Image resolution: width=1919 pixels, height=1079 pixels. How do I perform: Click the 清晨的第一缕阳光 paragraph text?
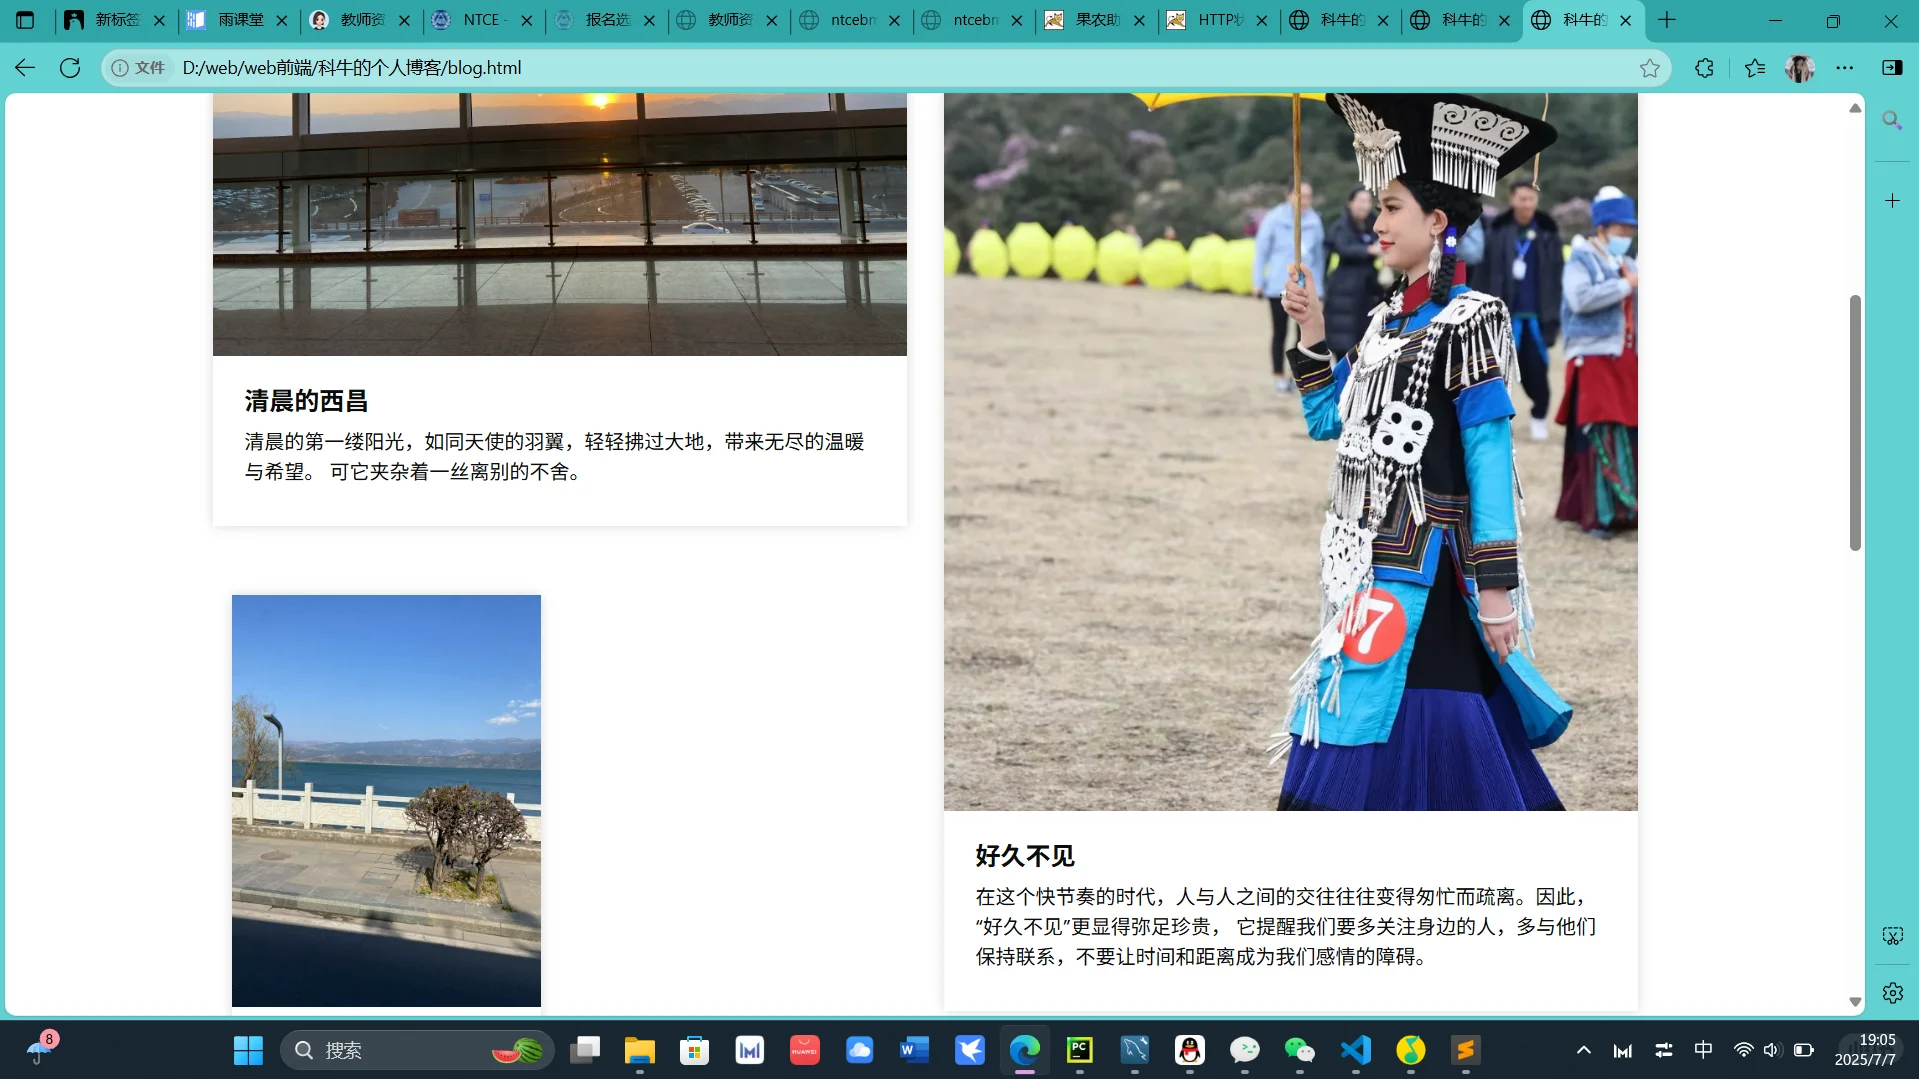click(555, 457)
